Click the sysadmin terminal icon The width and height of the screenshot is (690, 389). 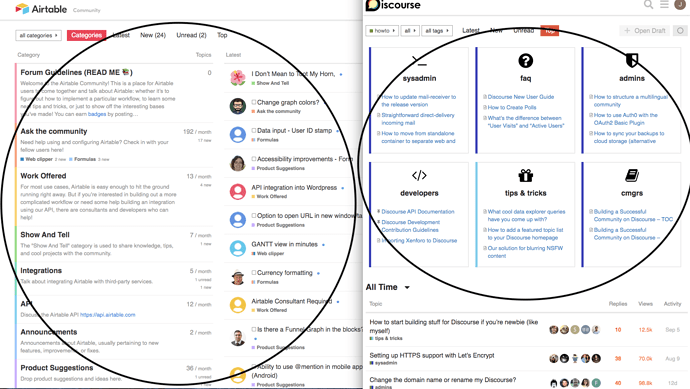[419, 61]
